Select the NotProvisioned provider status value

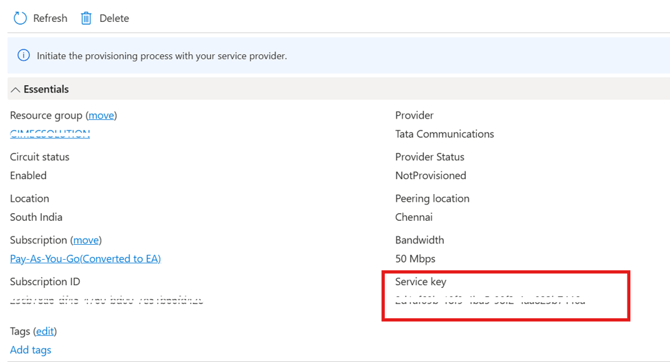pos(431,176)
